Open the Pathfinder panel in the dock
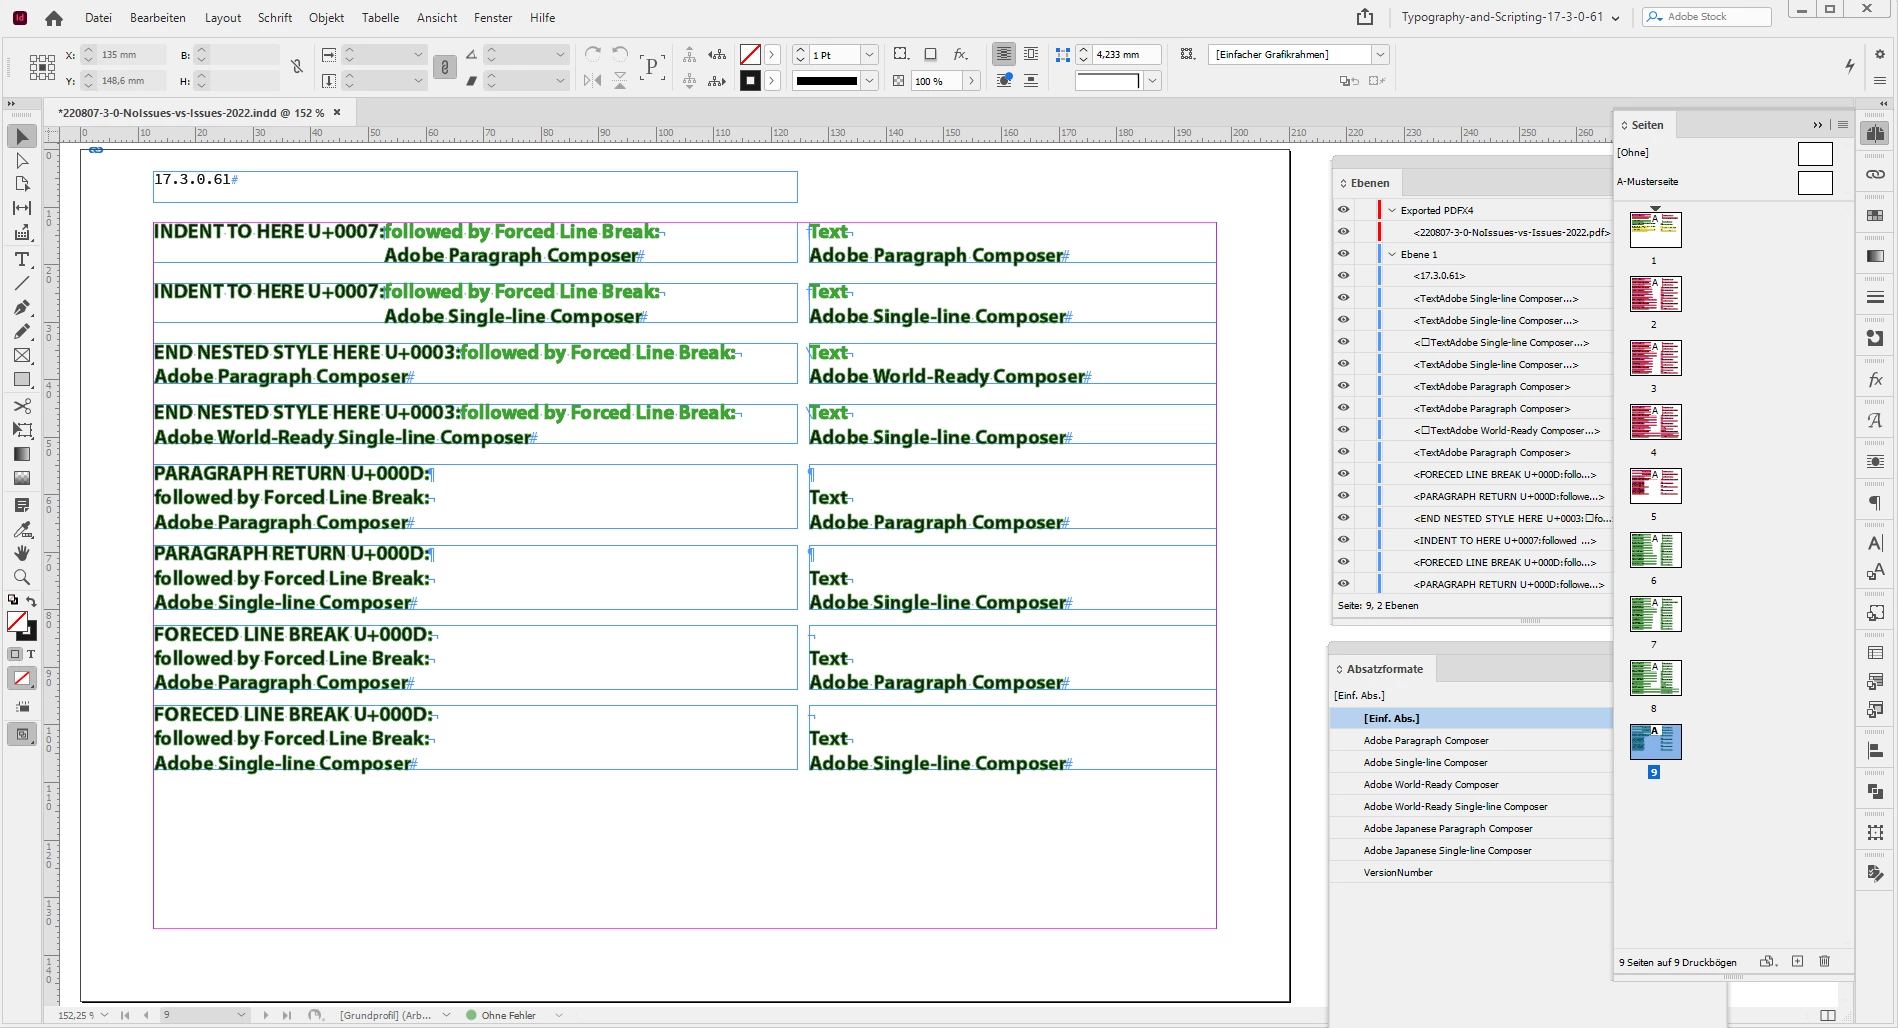The height and width of the screenshot is (1028, 1898). 1875,791
